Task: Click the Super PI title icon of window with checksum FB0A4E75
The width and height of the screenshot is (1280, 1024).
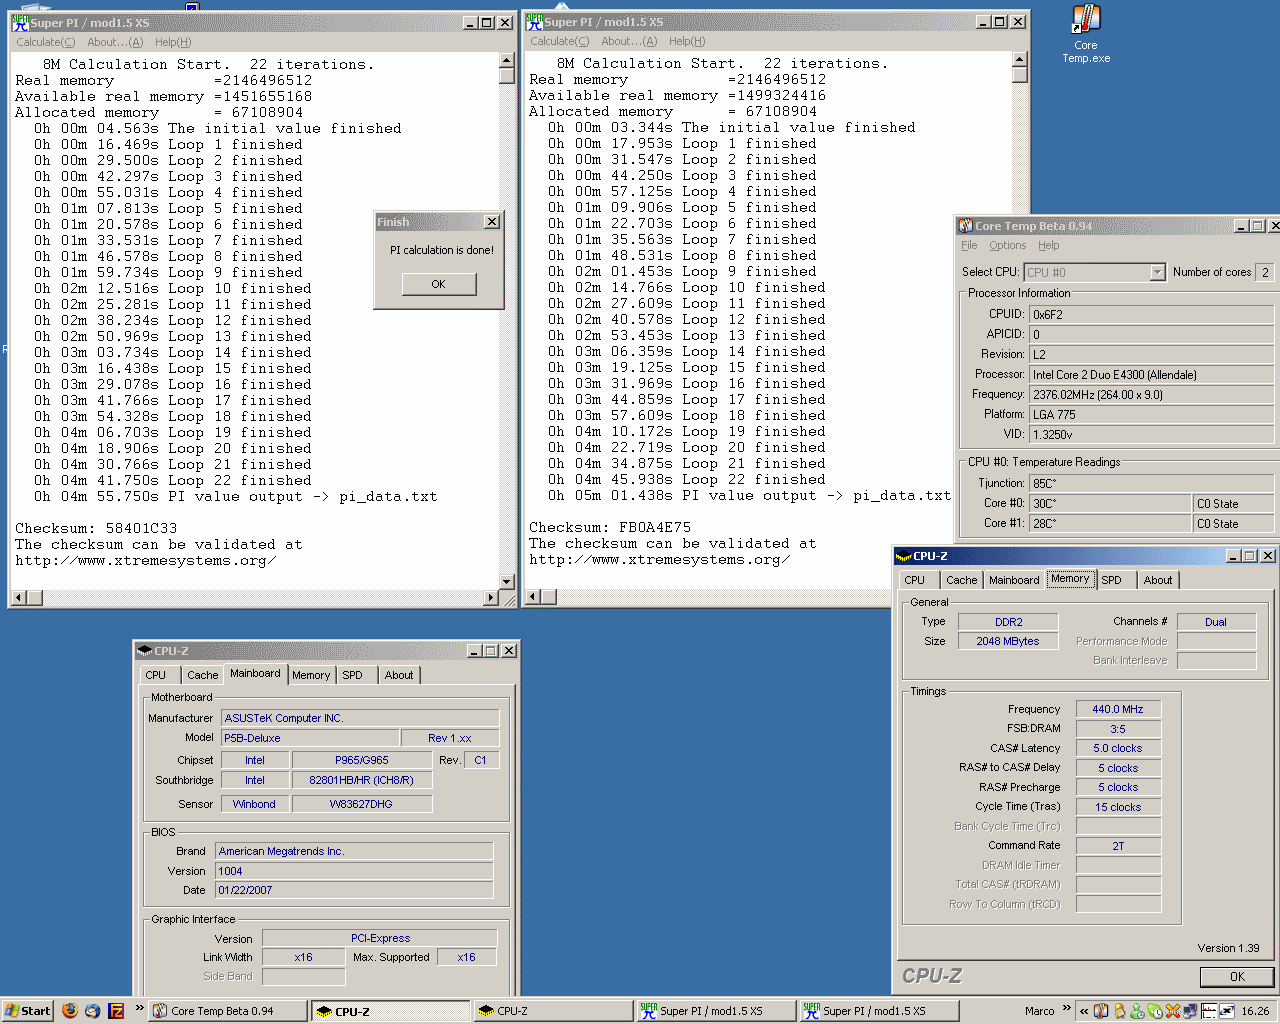Action: (x=534, y=21)
